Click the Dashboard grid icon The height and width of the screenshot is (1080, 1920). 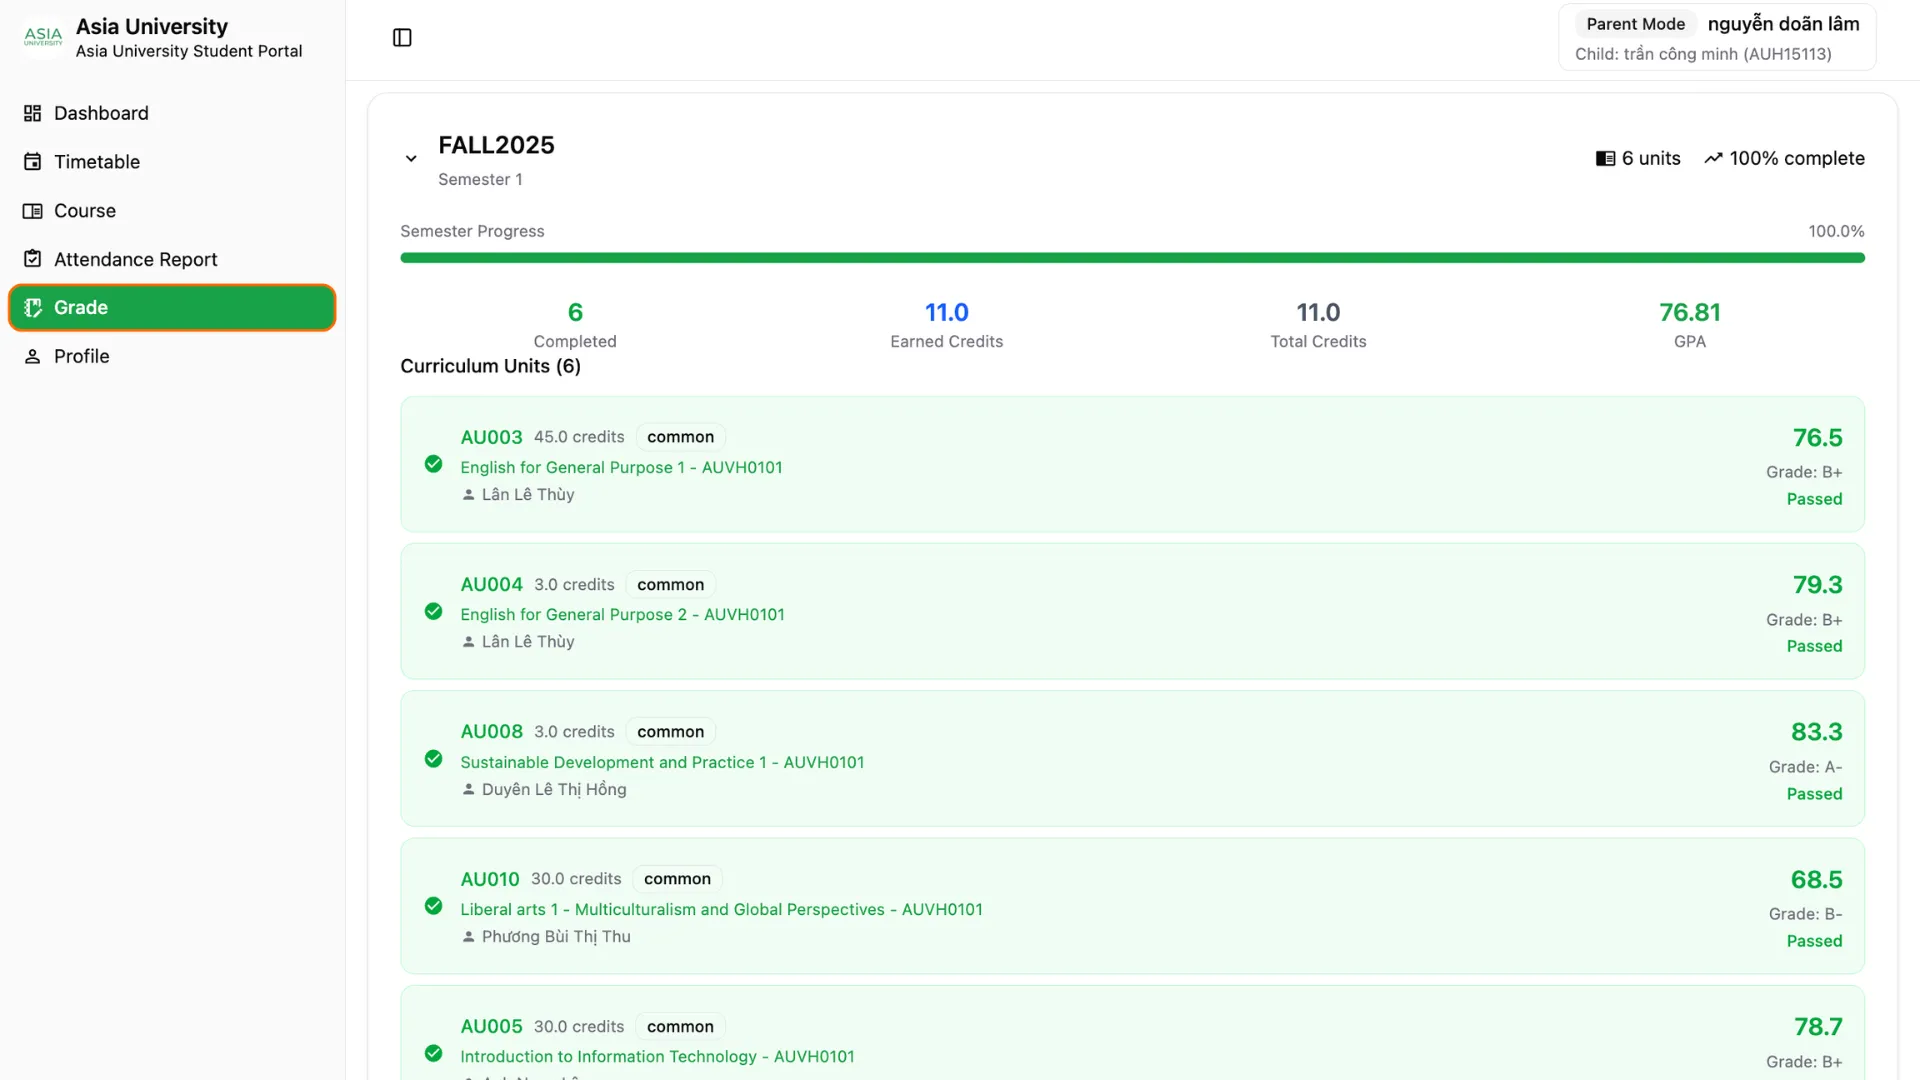pos(33,113)
